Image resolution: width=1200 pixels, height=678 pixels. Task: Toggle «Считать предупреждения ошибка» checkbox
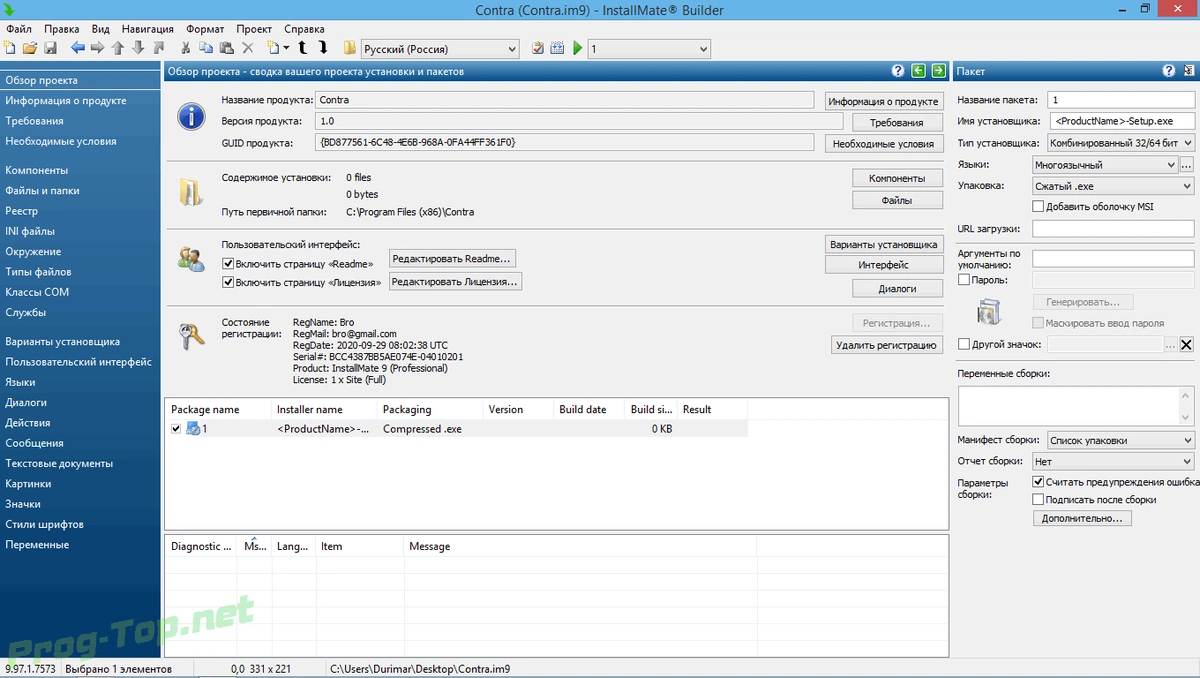click(1038, 482)
